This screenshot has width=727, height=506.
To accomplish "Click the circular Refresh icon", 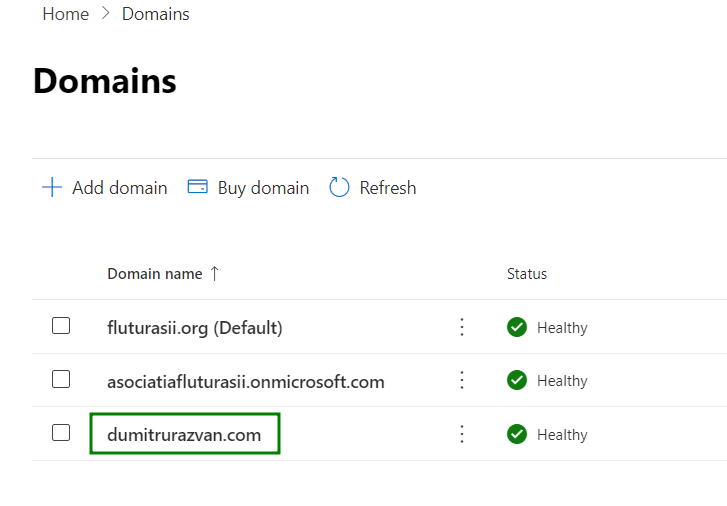I will [x=339, y=188].
